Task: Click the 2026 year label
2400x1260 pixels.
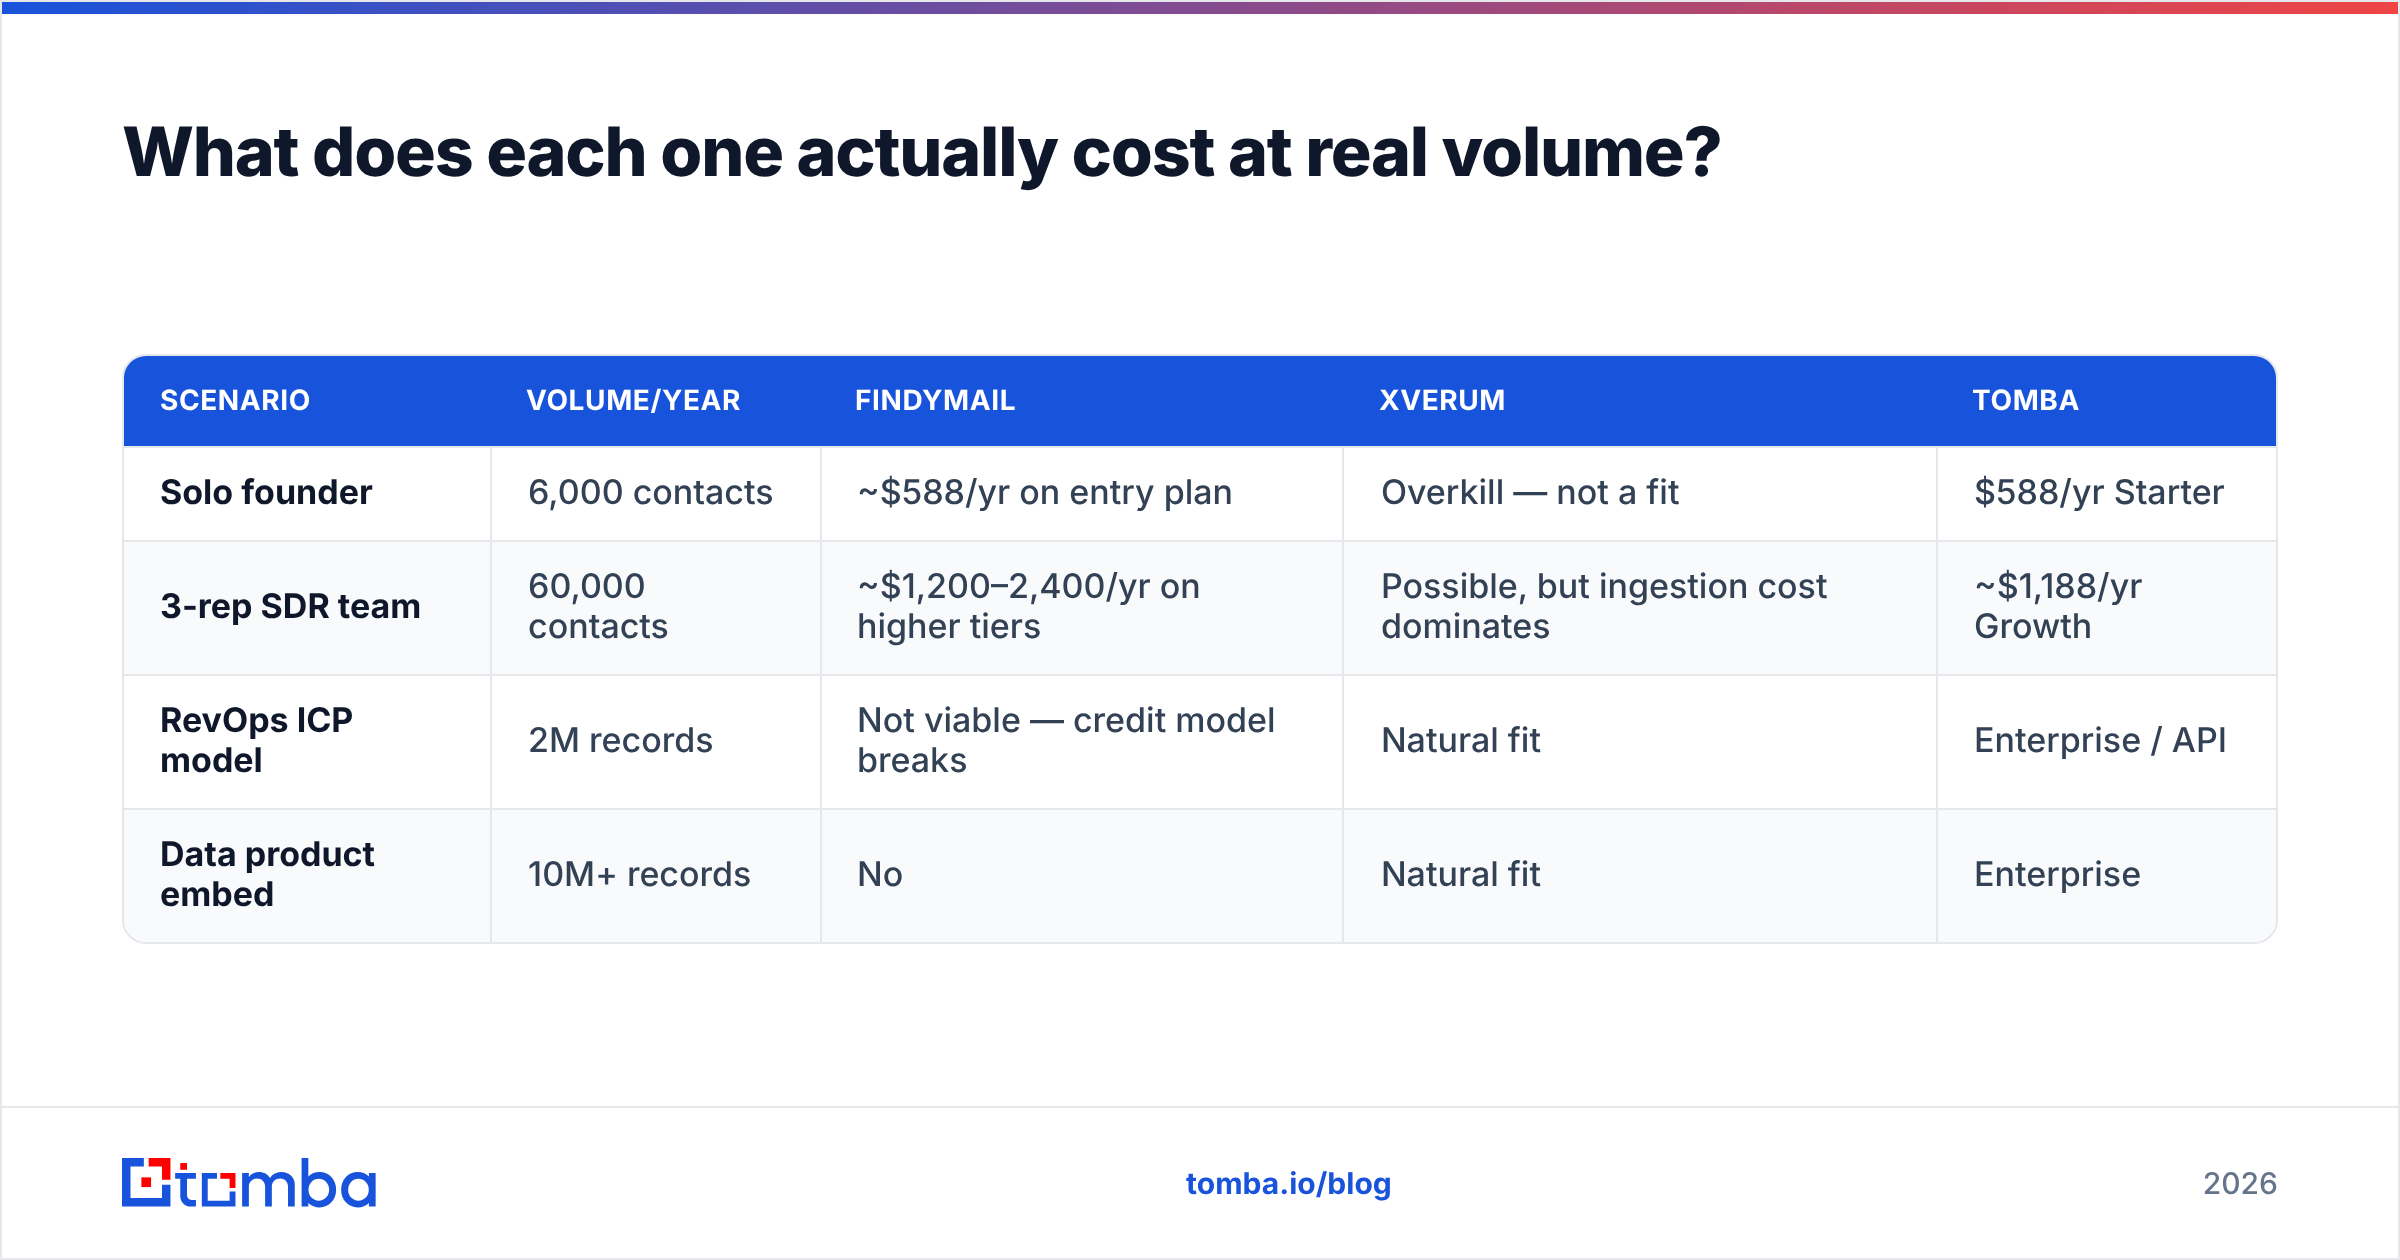Action: (x=2240, y=1184)
